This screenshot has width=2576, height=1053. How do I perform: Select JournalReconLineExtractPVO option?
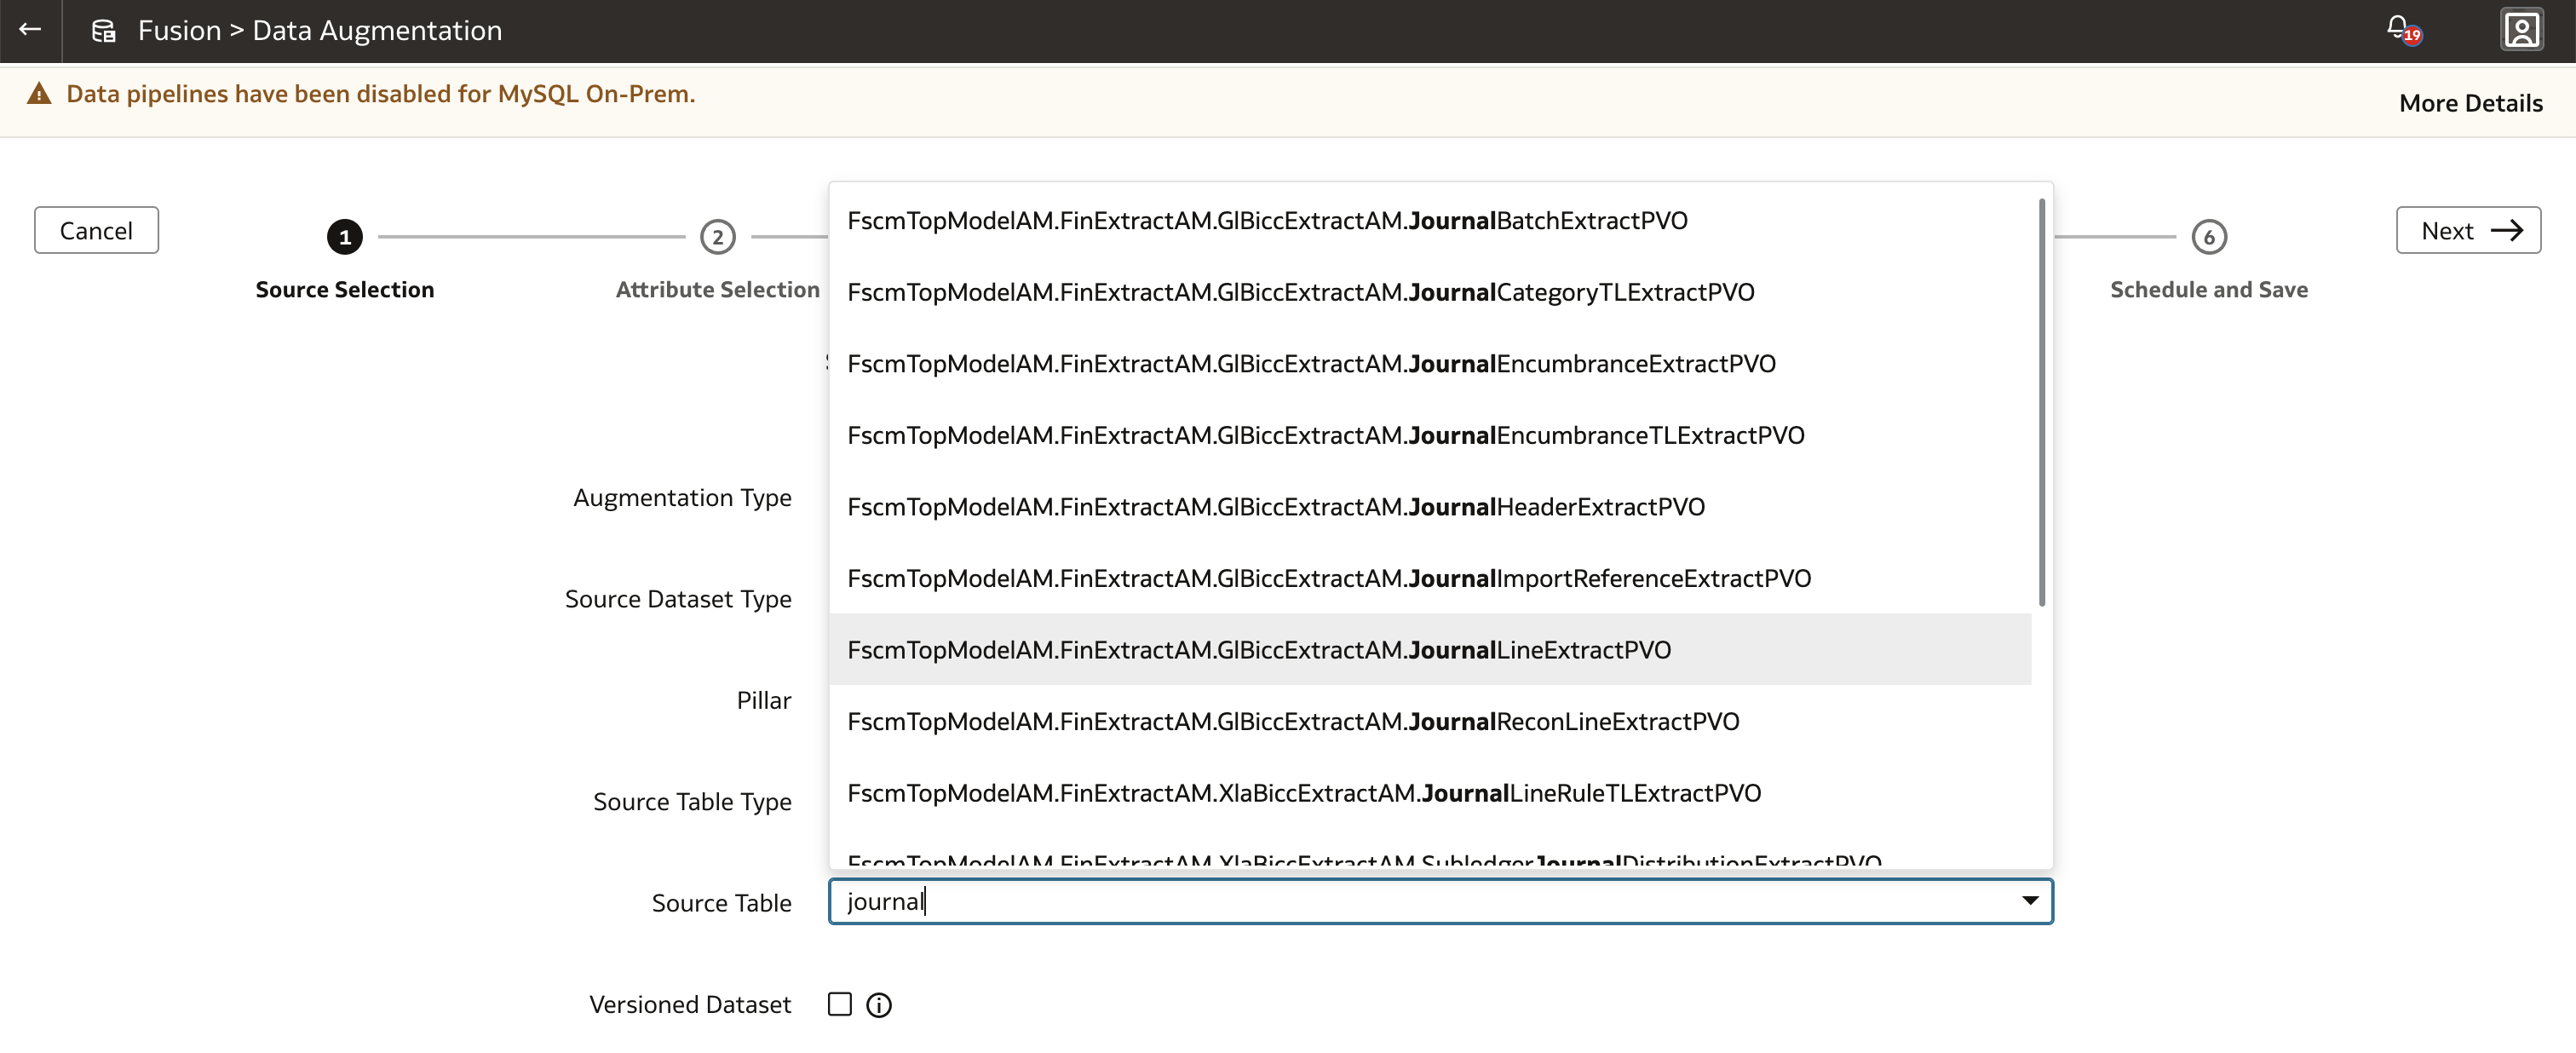coord(1430,722)
